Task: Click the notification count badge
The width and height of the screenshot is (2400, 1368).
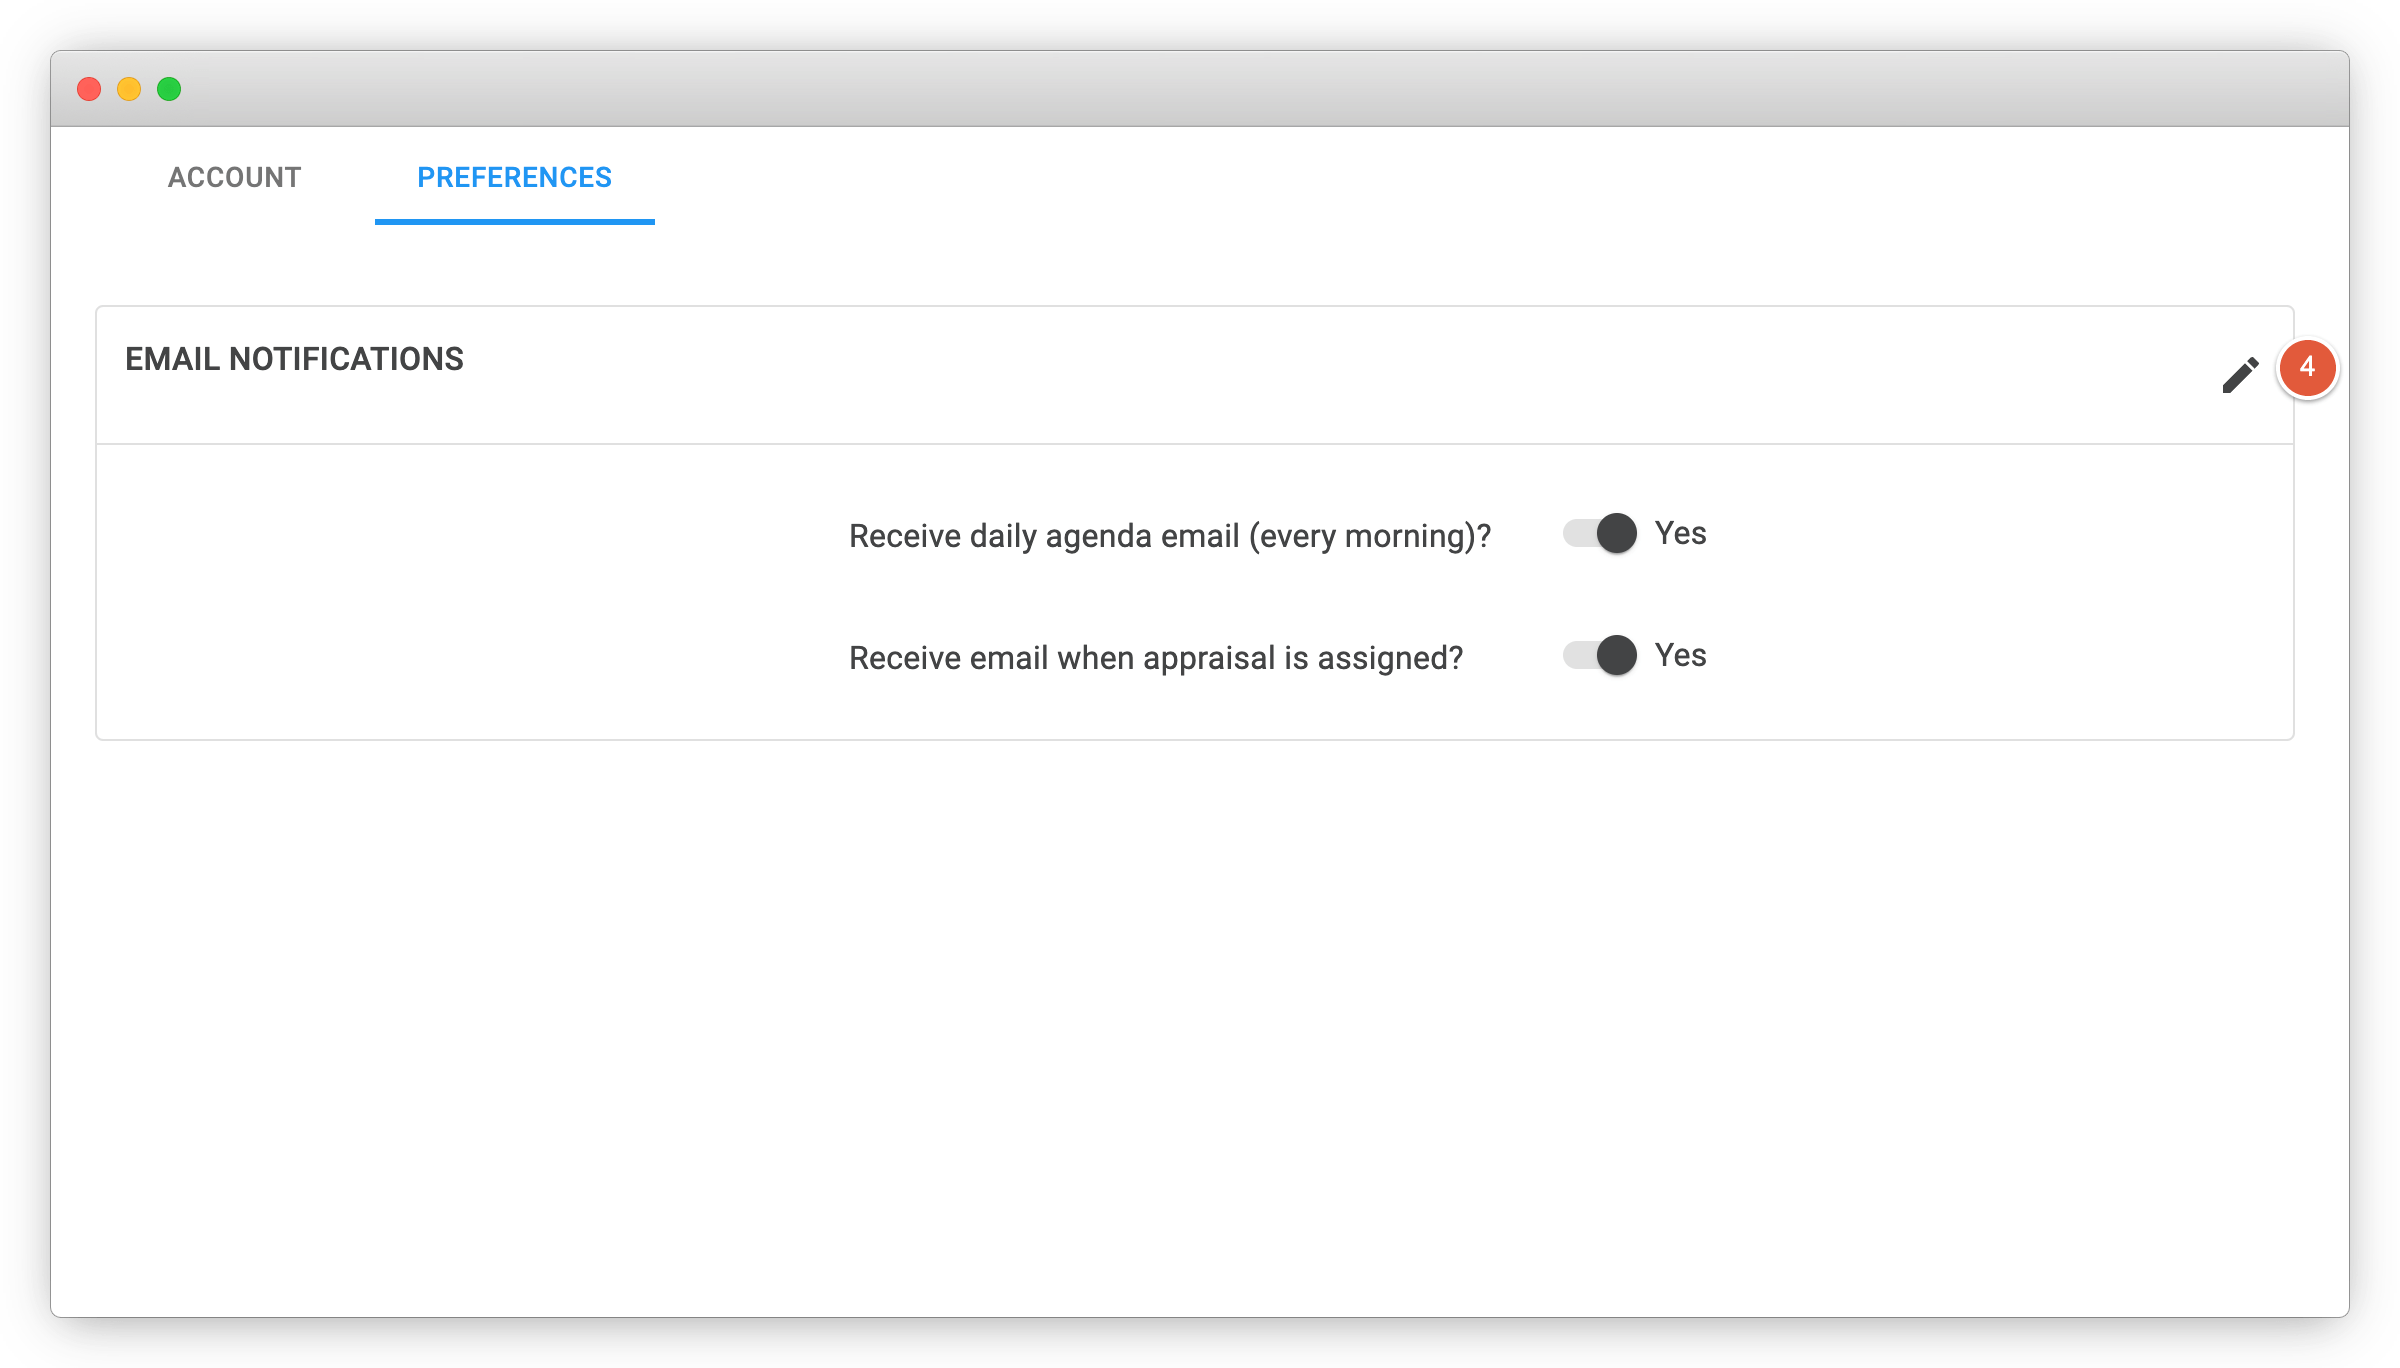Action: (x=2309, y=368)
